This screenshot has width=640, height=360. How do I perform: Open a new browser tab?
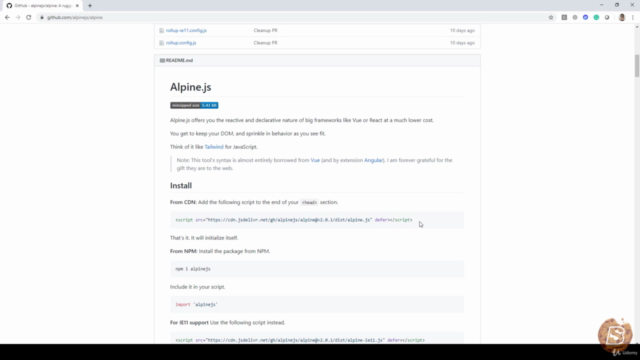[90, 6]
